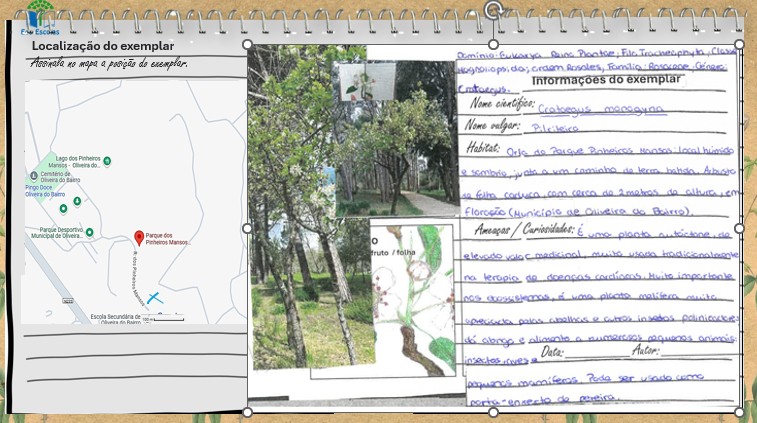The image size is (757, 423).
Task: Click the 'Informações do exemplar' heading
Action: coord(606,80)
